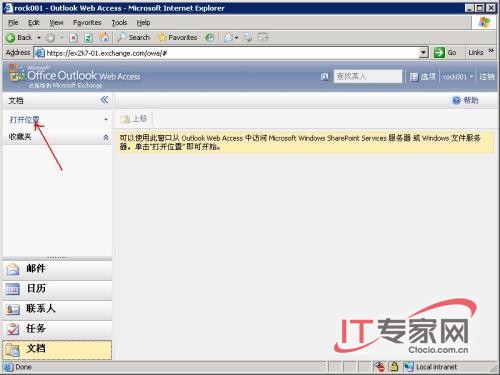Click the Search magnifier toolbar button
The height and width of the screenshot is (375, 500).
click(x=134, y=37)
